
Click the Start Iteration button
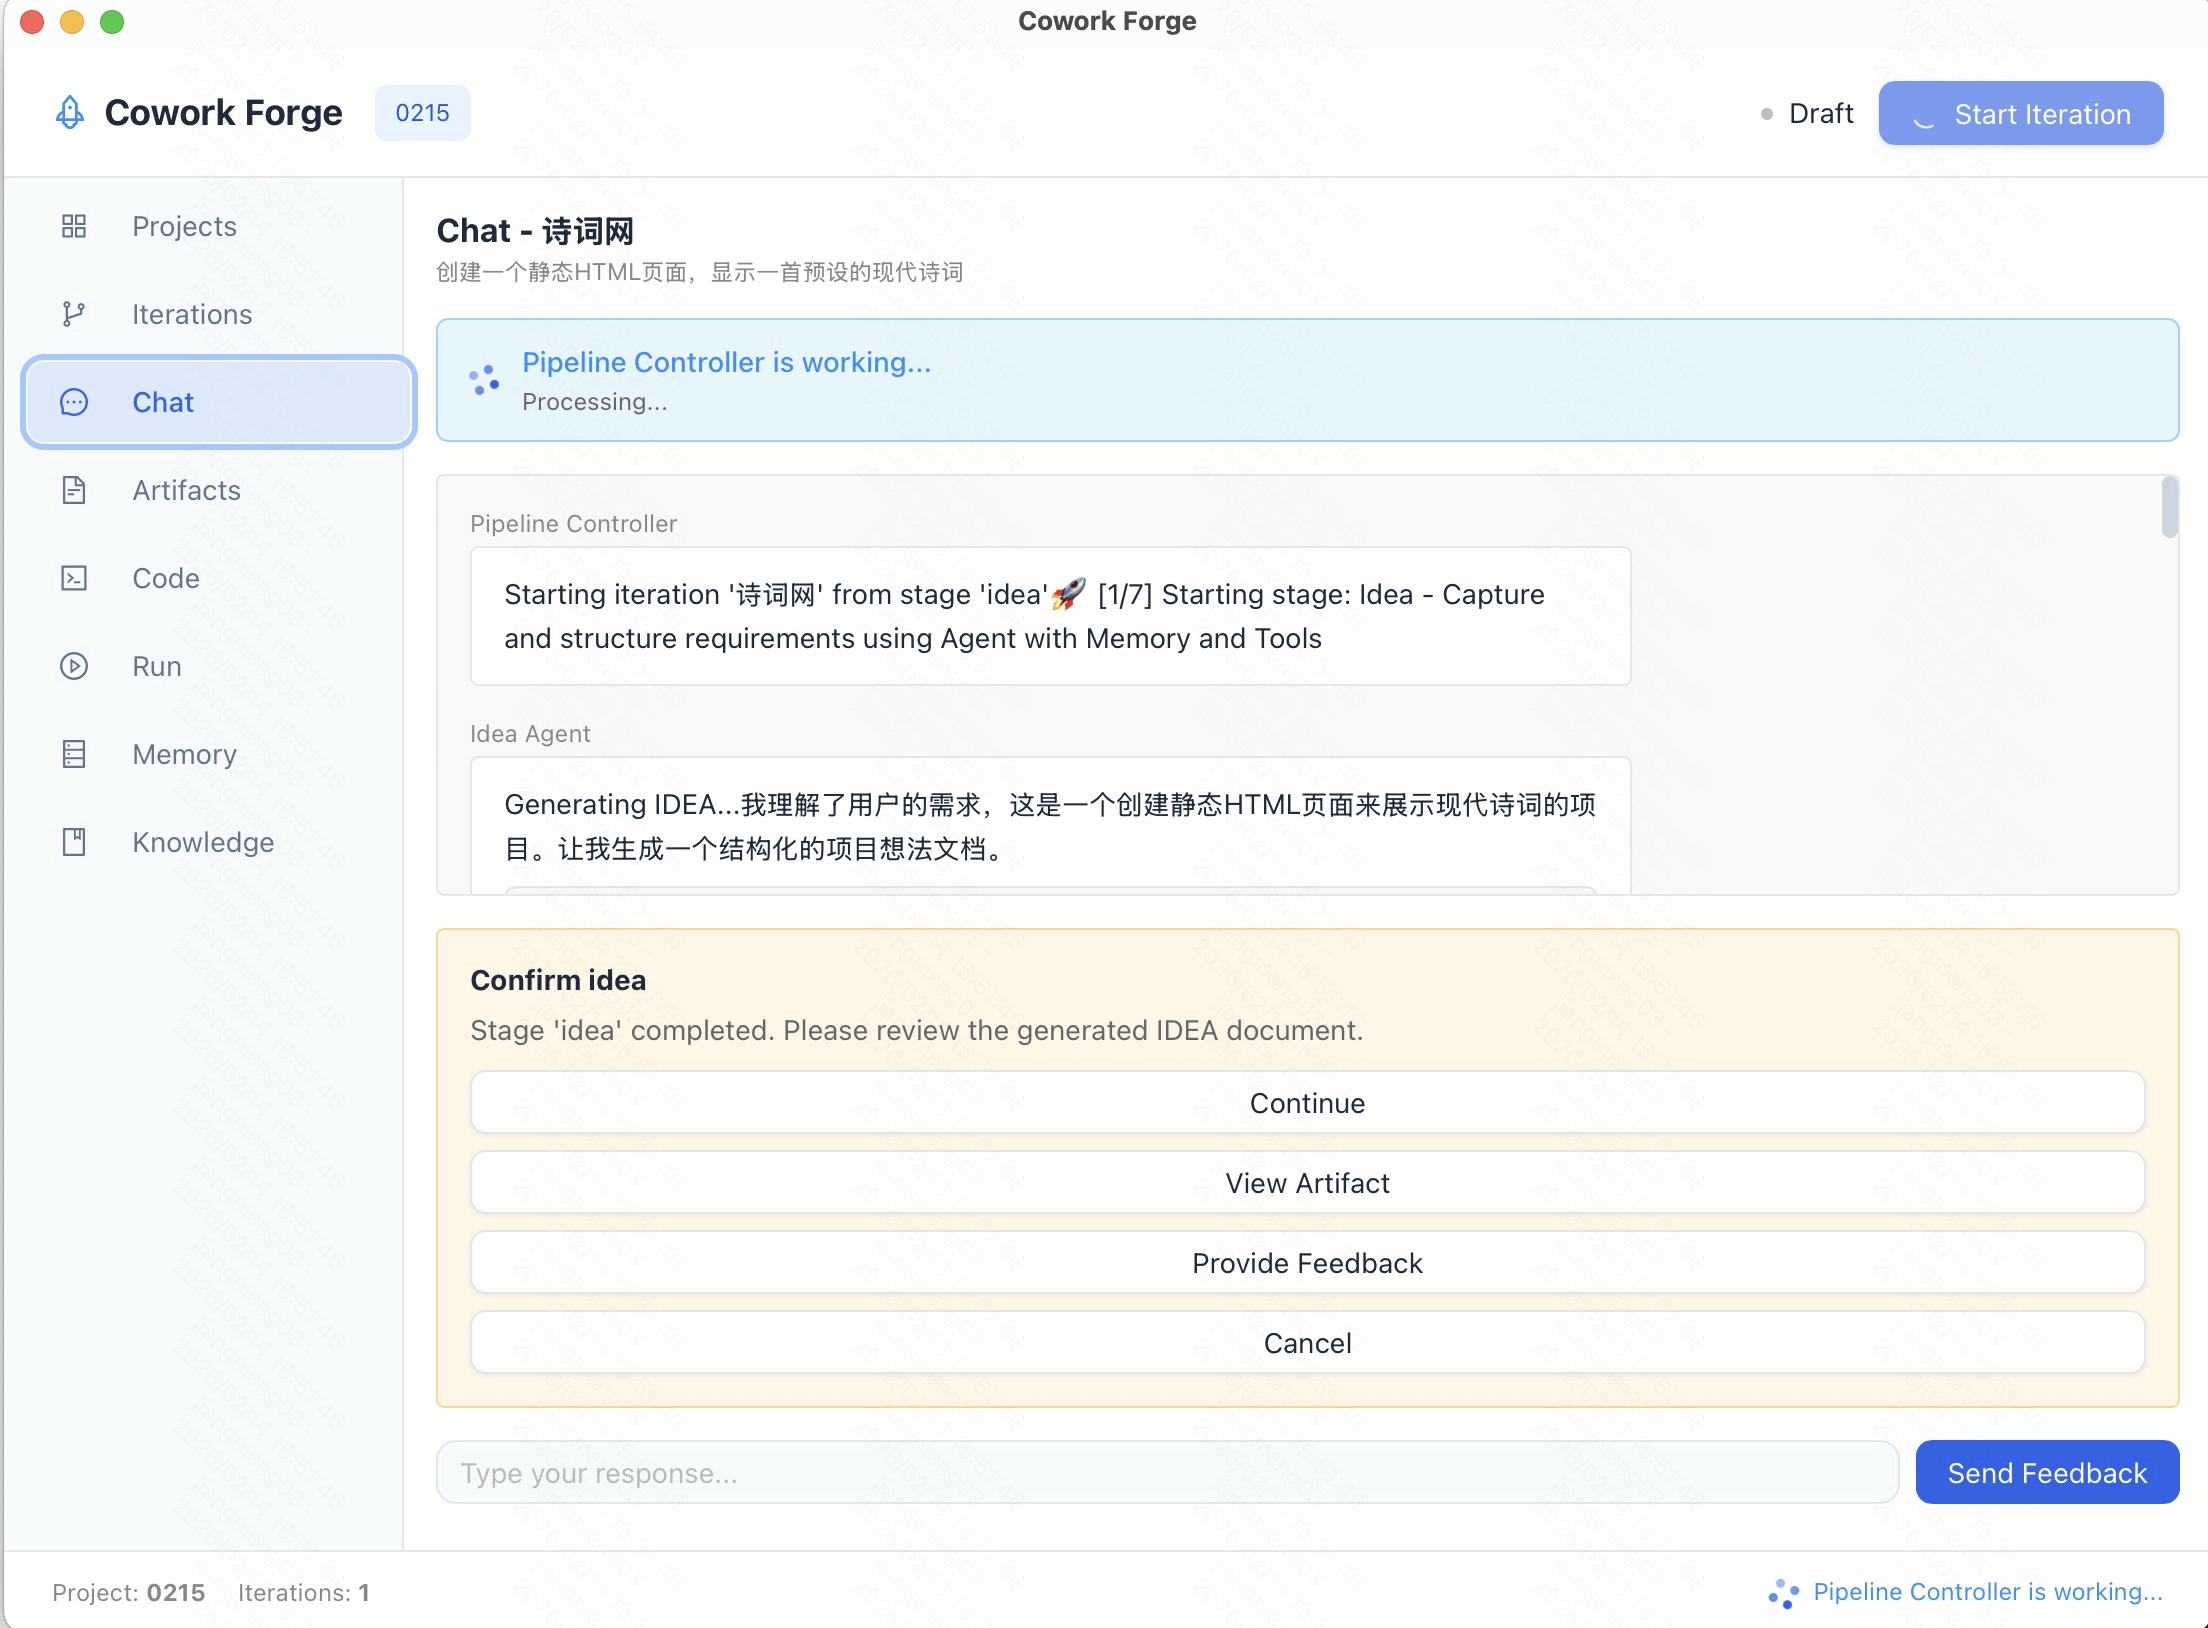tap(2020, 114)
